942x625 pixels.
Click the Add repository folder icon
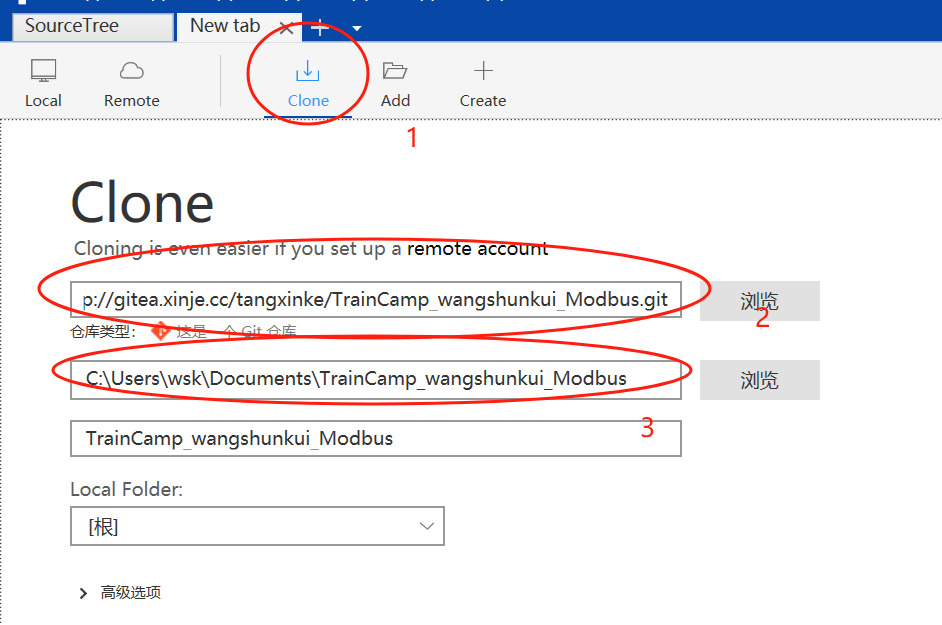point(395,83)
